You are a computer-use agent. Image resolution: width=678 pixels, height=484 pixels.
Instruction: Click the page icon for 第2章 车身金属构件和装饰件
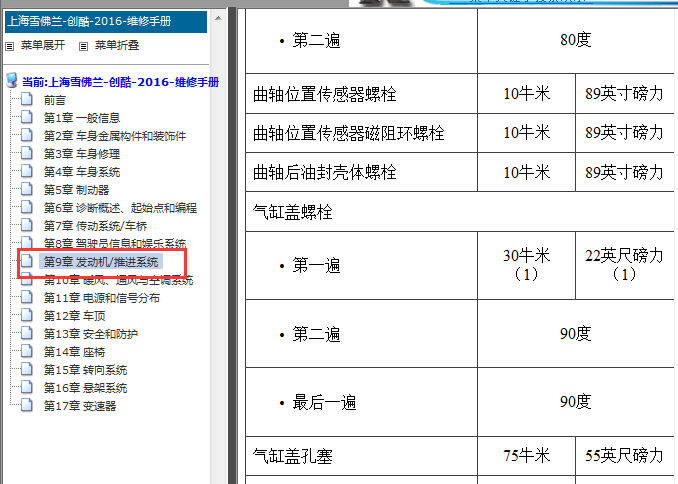click(x=27, y=135)
